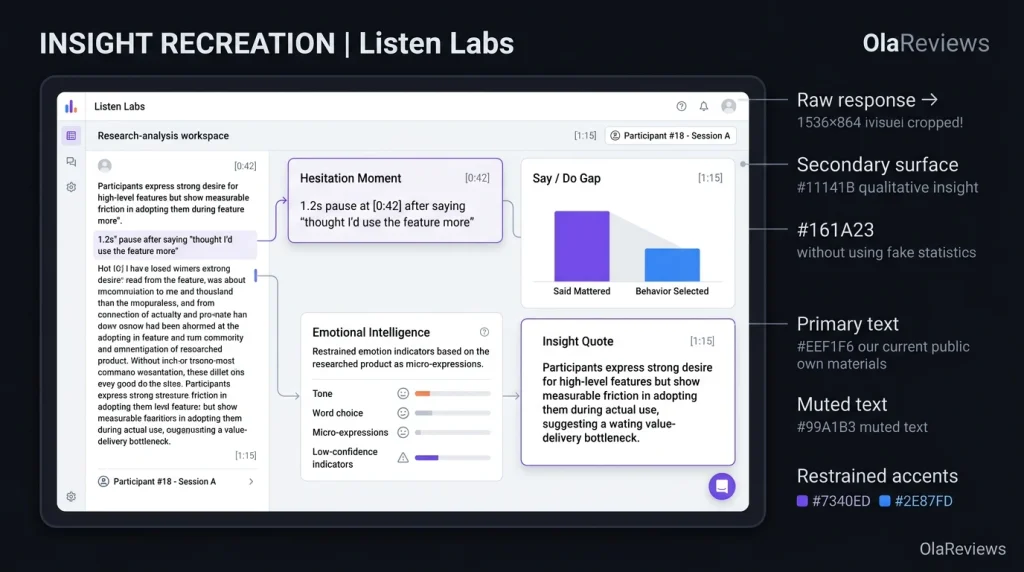The height and width of the screenshot is (572, 1024).
Task: Click the purple #7340ED color swatch
Action: point(802,501)
